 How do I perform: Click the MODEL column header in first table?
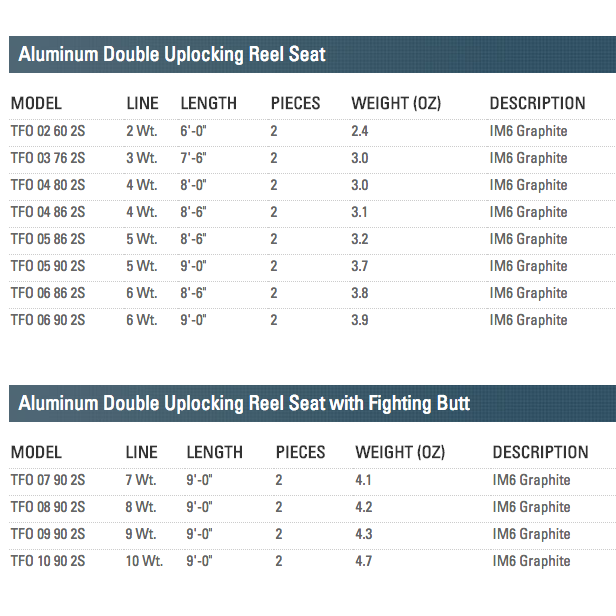tap(36, 103)
